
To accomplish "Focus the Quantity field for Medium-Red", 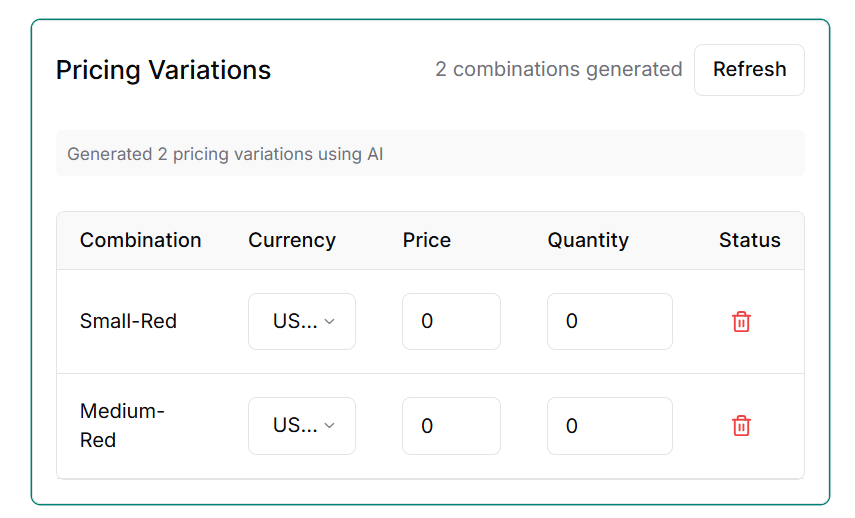I will 609,426.
